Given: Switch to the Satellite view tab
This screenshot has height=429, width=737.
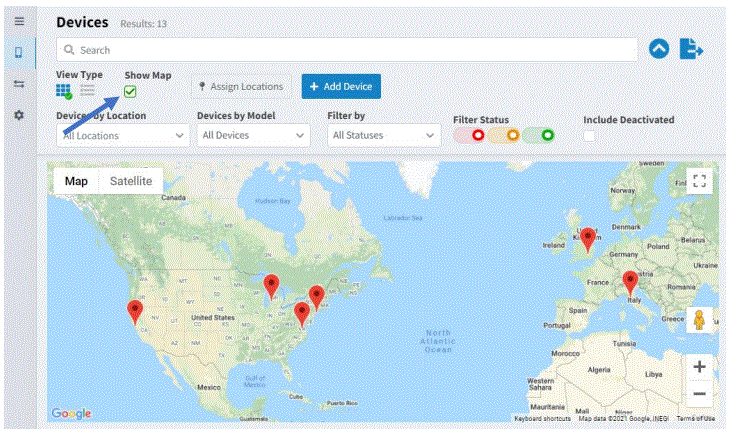Looking at the screenshot, I should pyautogui.click(x=131, y=181).
